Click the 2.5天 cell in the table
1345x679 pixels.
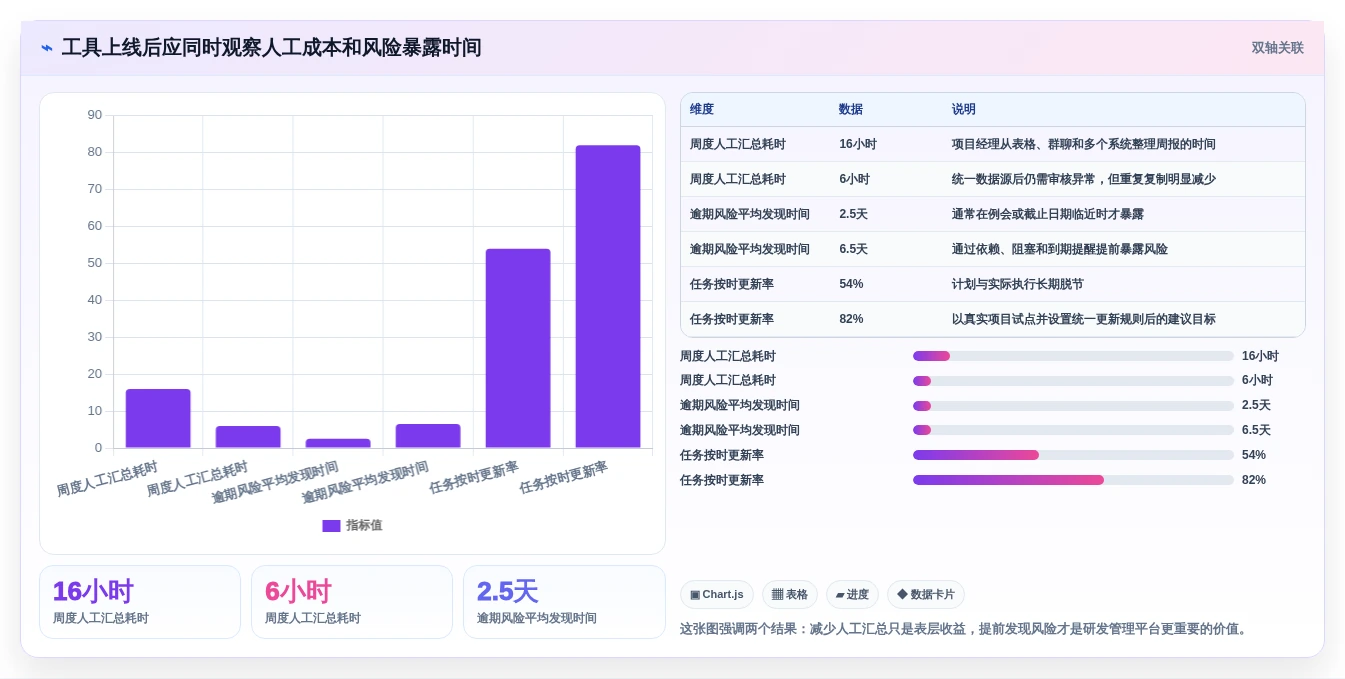(x=854, y=214)
